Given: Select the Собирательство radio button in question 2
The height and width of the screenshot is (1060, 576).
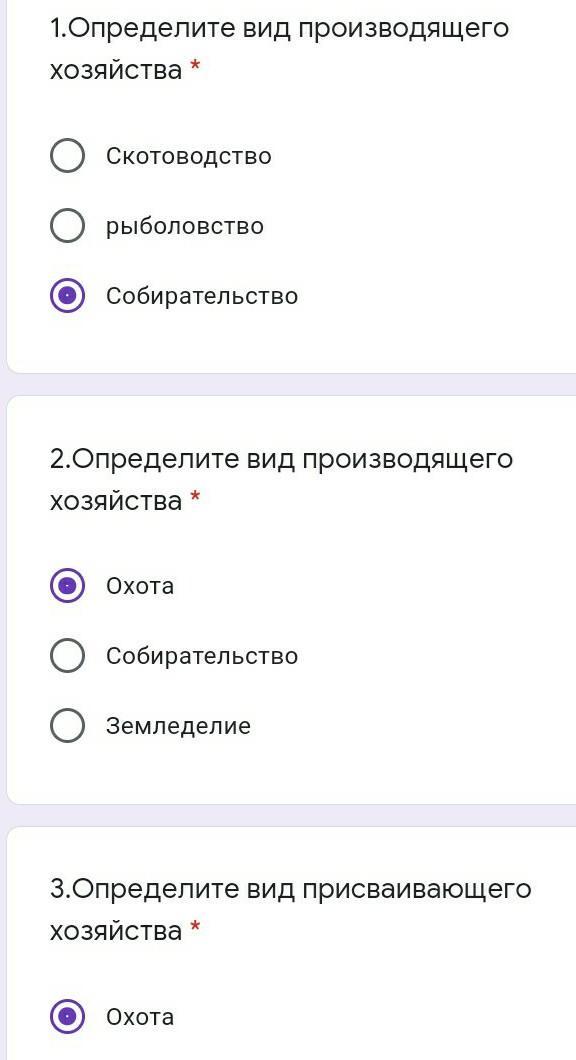Looking at the screenshot, I should pos(68,656).
